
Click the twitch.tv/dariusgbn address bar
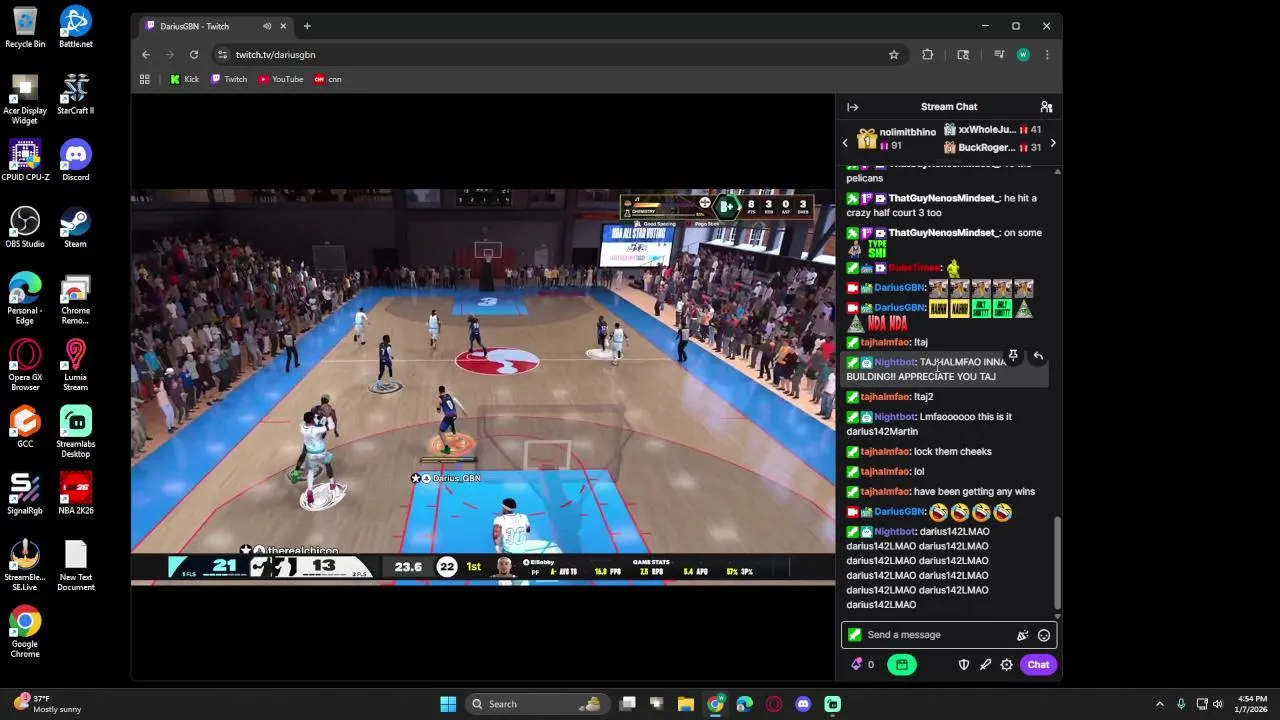click(550, 55)
